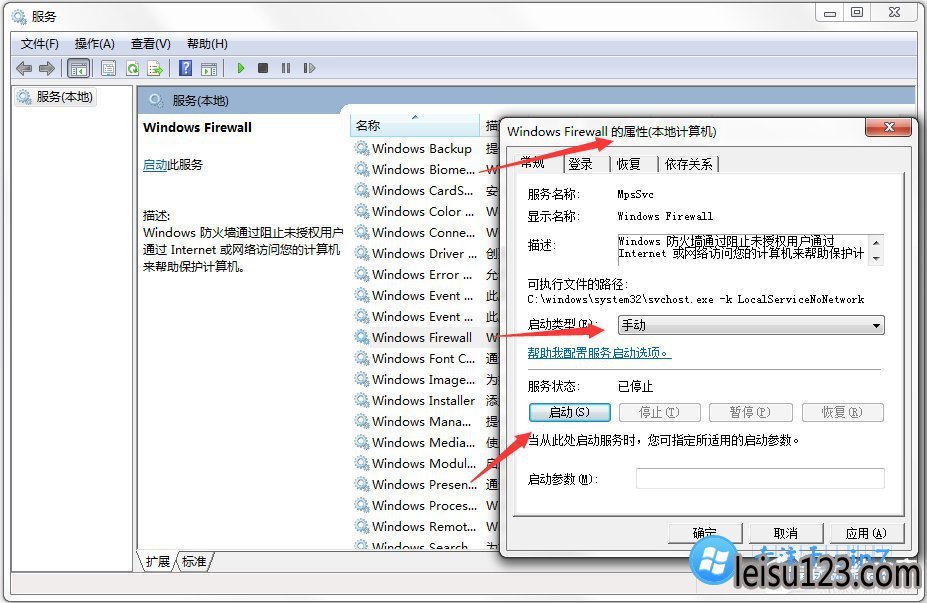
Task: Click the 启动参数(M) input field
Action: tap(760, 479)
